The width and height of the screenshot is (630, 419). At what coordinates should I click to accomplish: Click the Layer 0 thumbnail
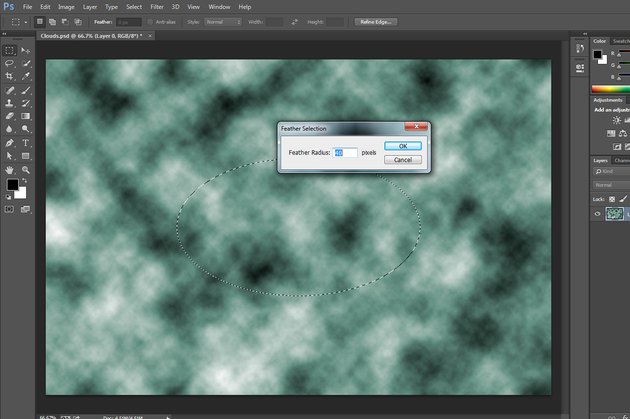[x=614, y=214]
